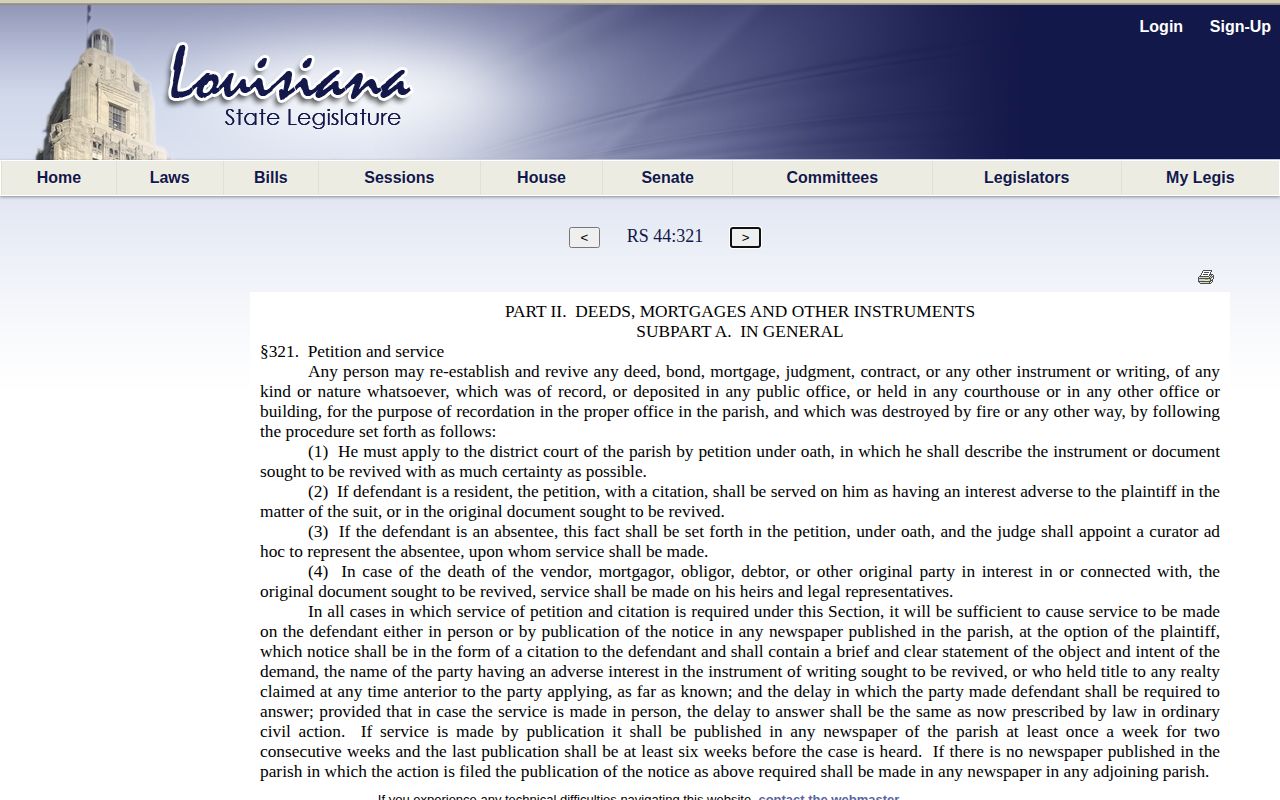Click the Sign-Up link
Screen dimensions: 1280x800
pos(1240,27)
